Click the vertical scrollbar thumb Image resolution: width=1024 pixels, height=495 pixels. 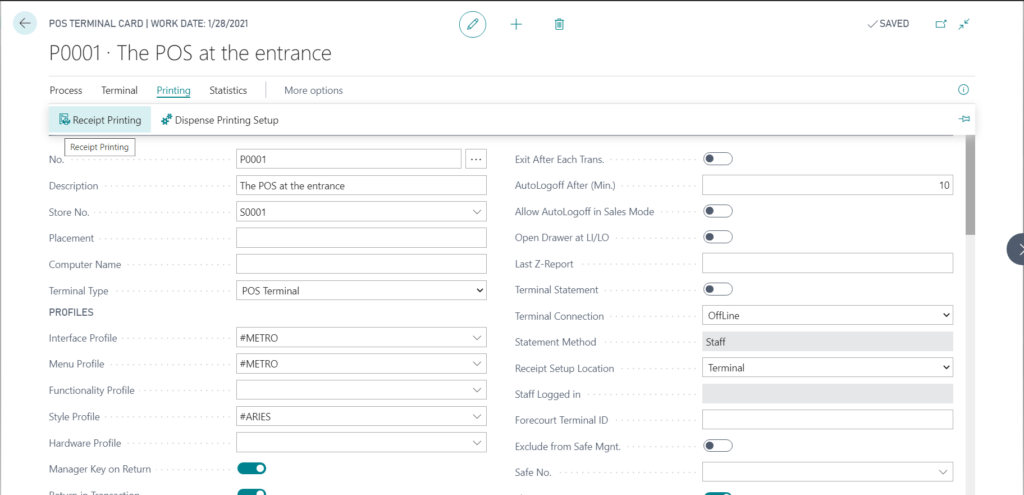(x=970, y=185)
